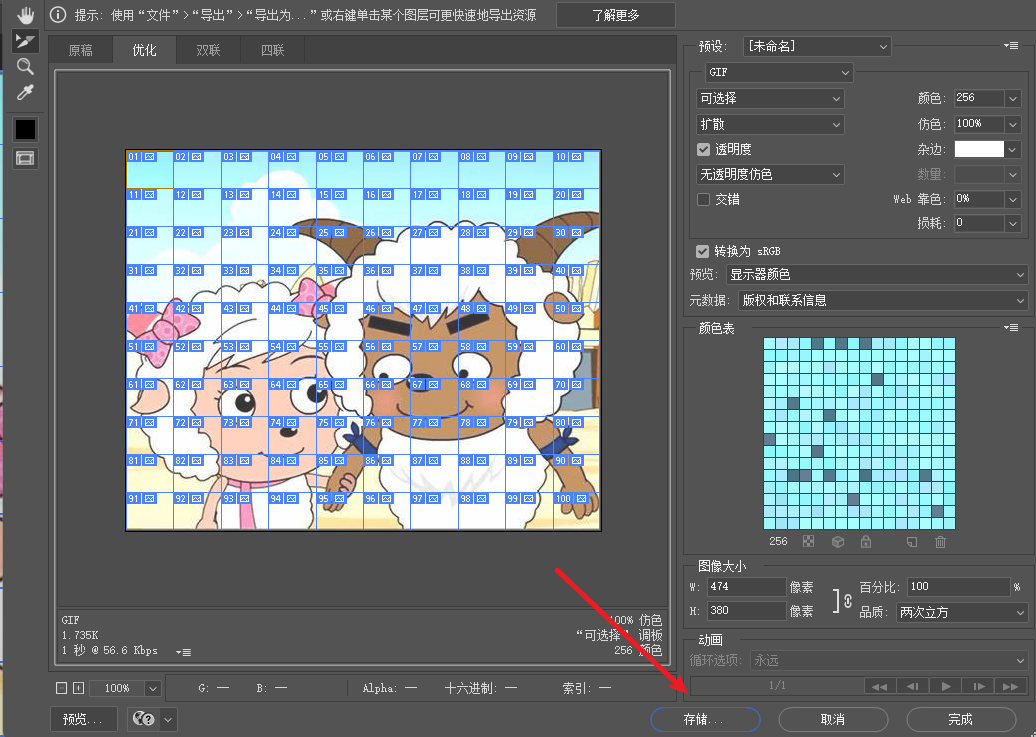
Task: Switch to the 优化 tab
Action: 144,50
